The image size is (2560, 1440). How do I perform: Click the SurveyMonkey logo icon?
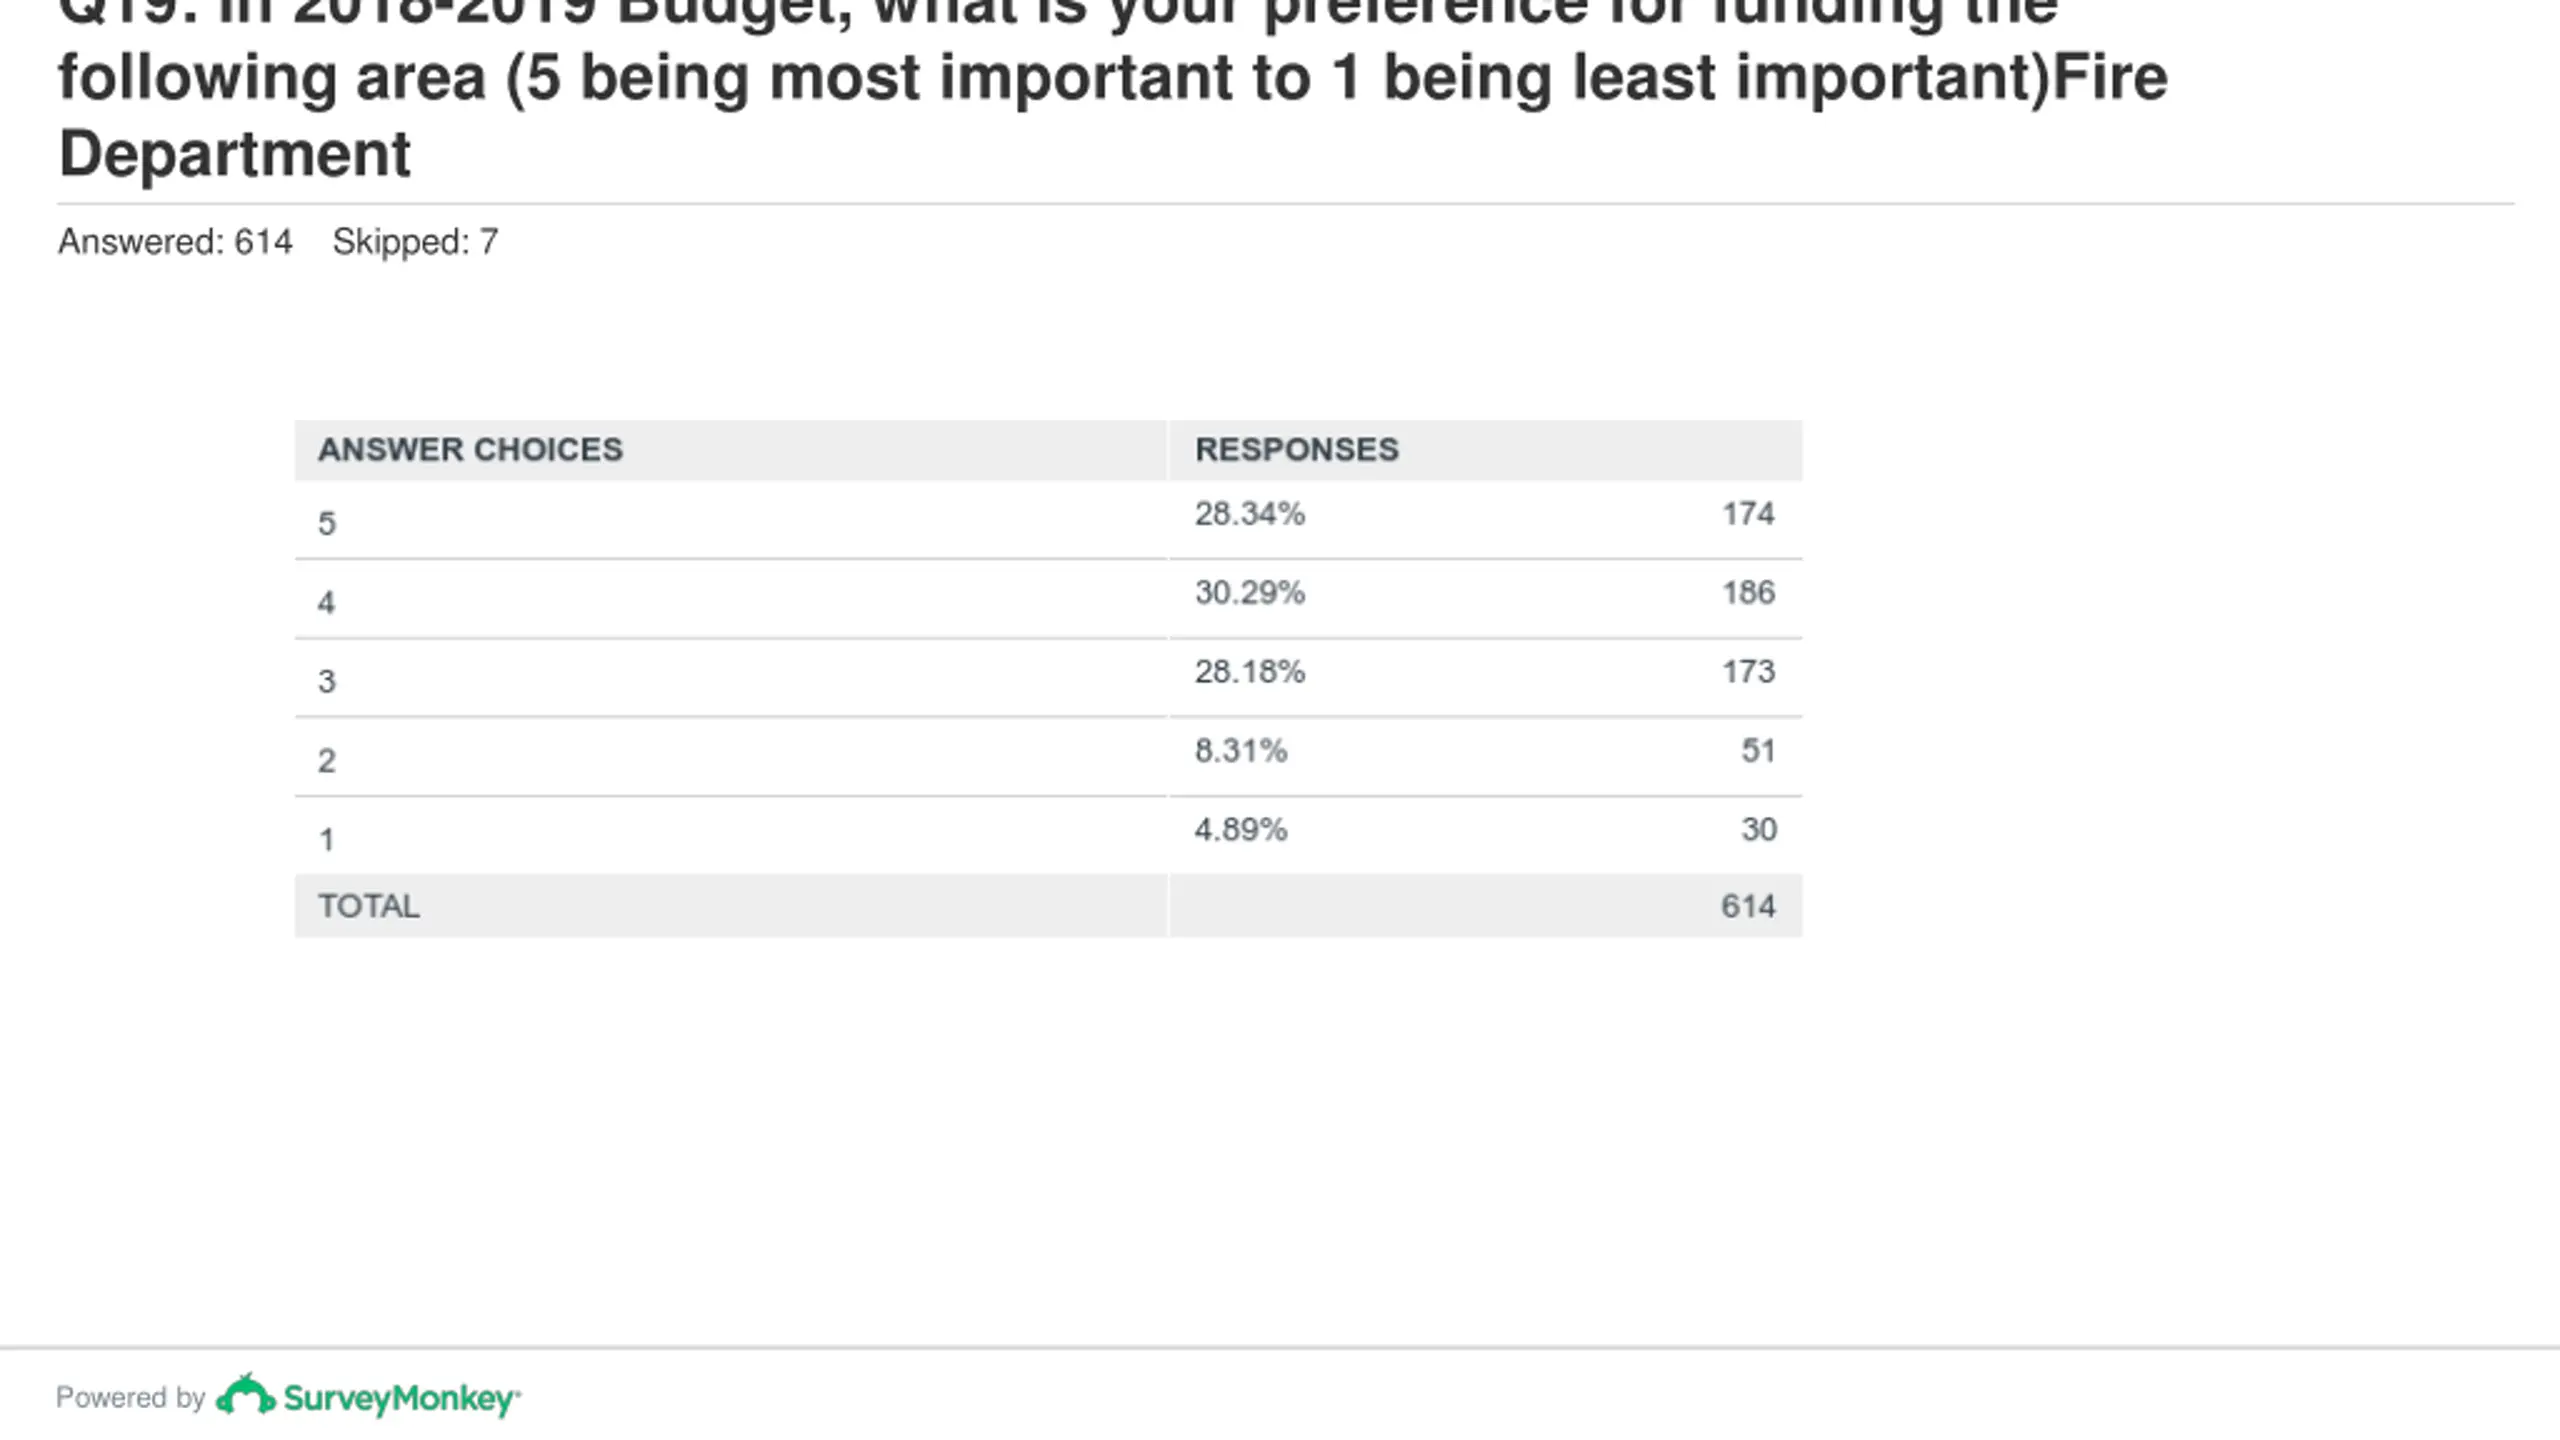[245, 1395]
